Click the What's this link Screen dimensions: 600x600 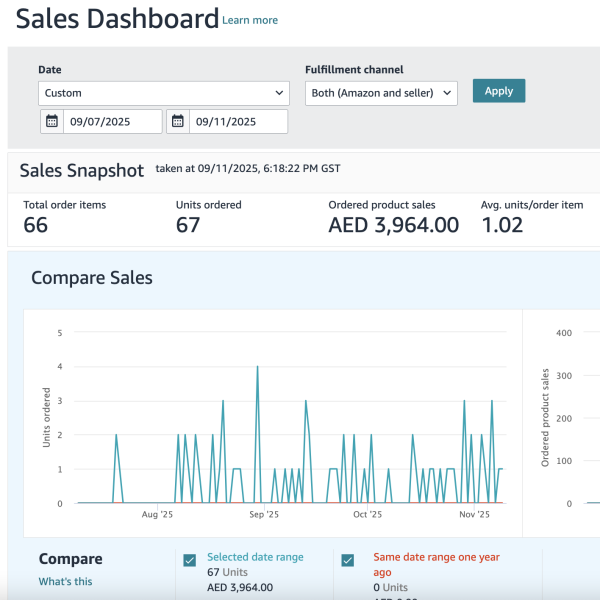(x=65, y=581)
